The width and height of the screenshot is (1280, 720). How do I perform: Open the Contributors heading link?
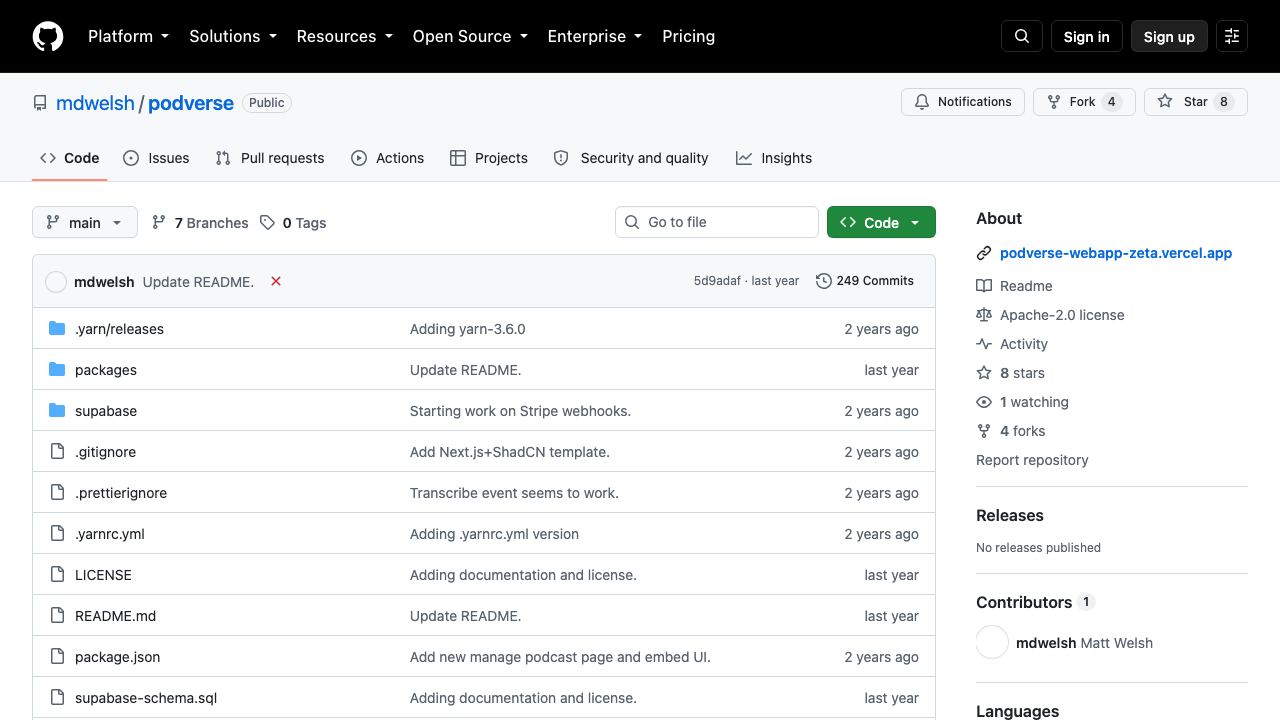pyautogui.click(x=1035, y=602)
